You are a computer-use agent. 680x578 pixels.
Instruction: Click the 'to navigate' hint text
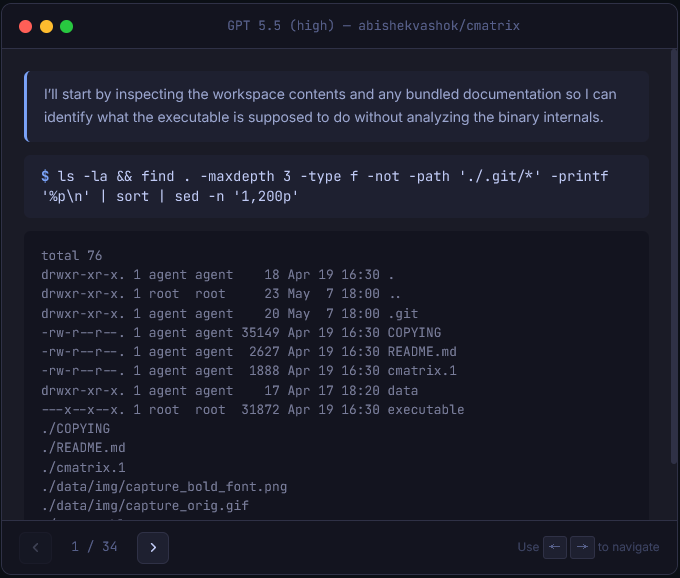tap(628, 547)
